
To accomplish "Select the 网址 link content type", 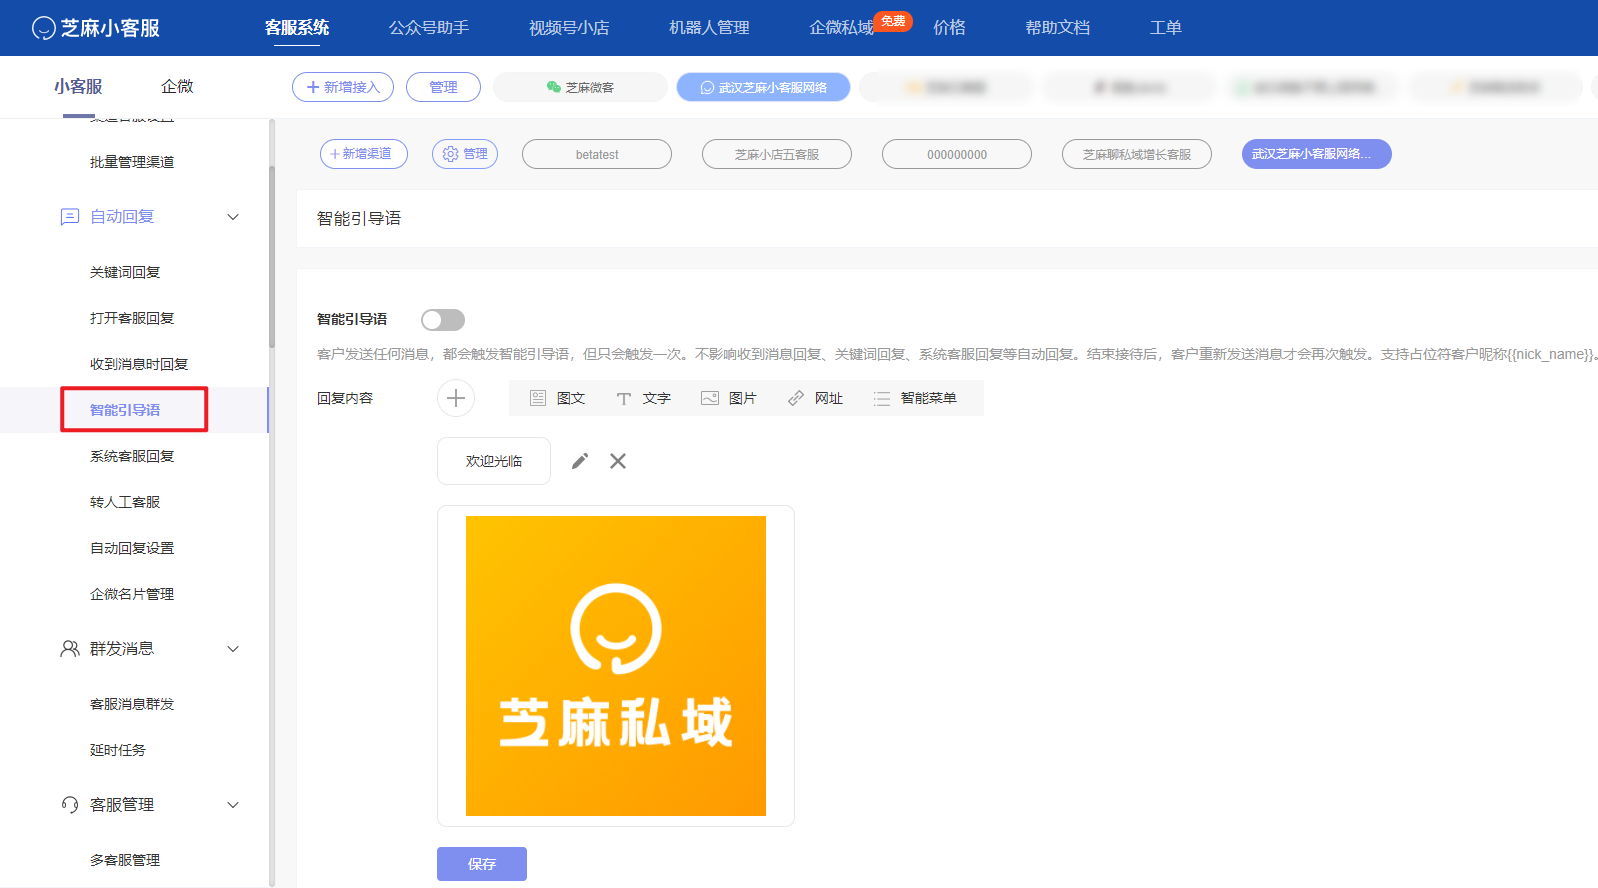I will pyautogui.click(x=815, y=398).
